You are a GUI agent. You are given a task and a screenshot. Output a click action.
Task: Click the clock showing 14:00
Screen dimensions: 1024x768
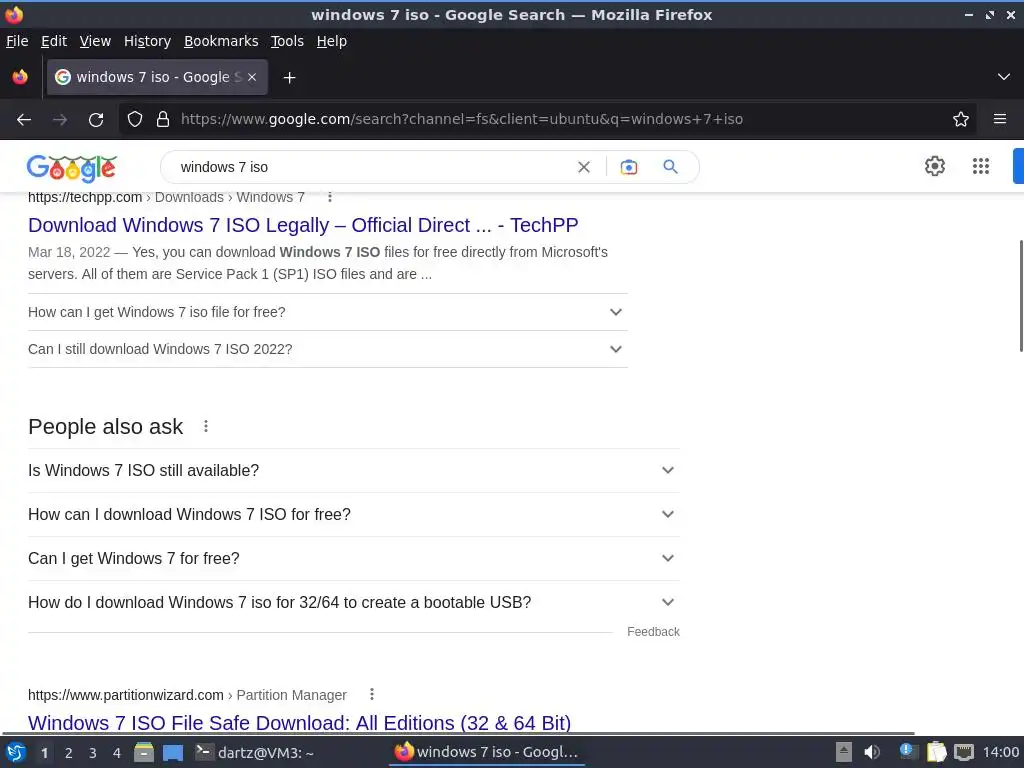click(1000, 752)
